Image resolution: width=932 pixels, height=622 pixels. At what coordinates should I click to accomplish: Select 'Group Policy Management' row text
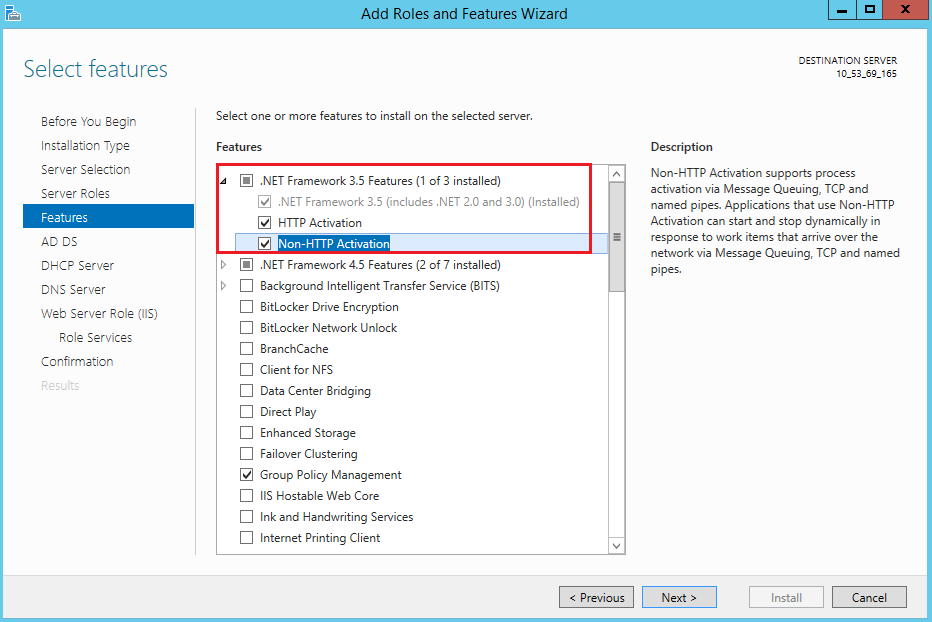[330, 475]
